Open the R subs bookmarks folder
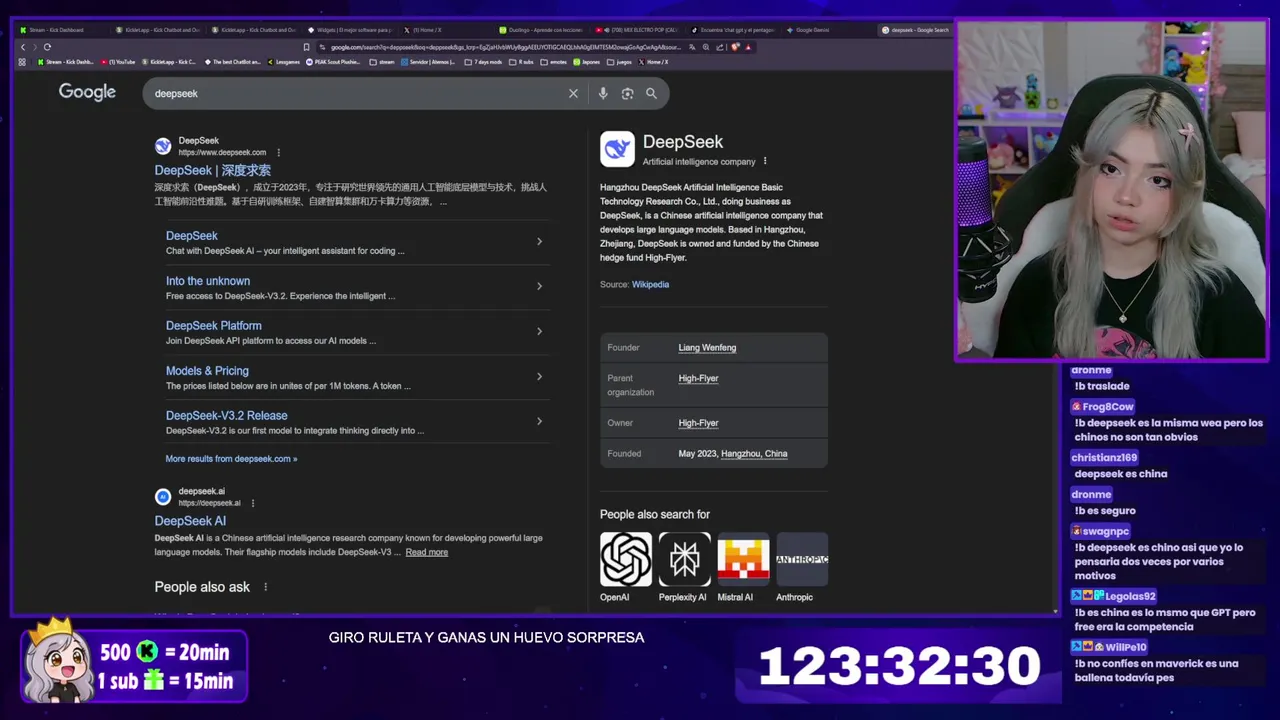The width and height of the screenshot is (1280, 720). point(521,62)
